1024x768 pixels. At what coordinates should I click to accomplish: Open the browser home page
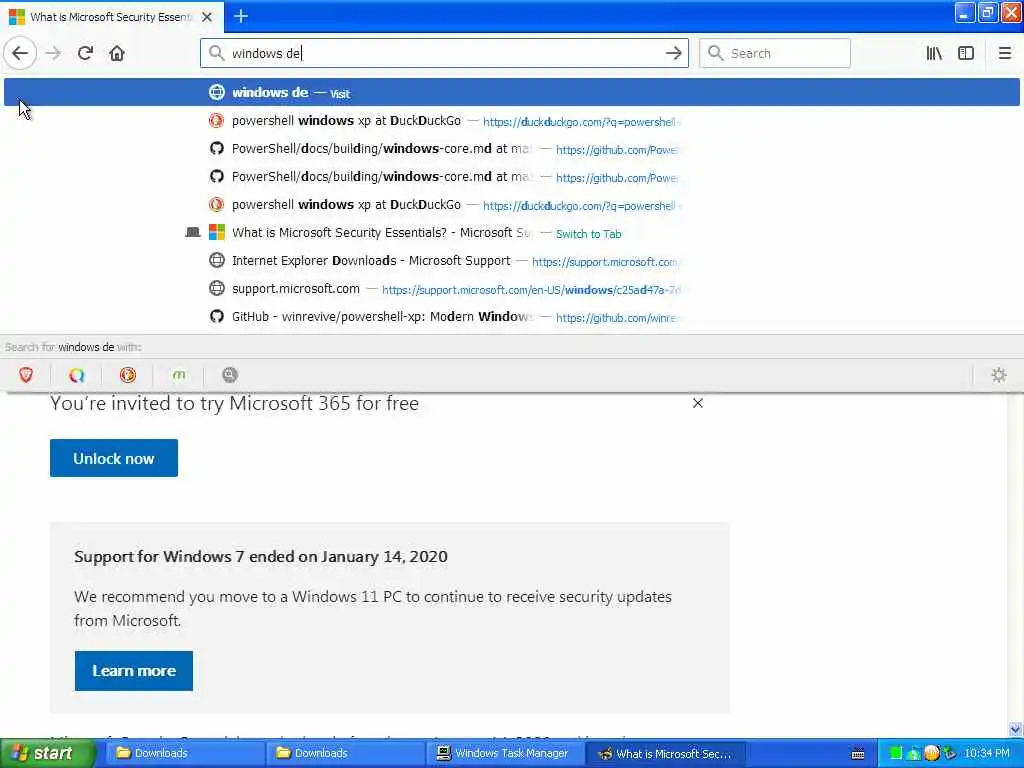(117, 54)
